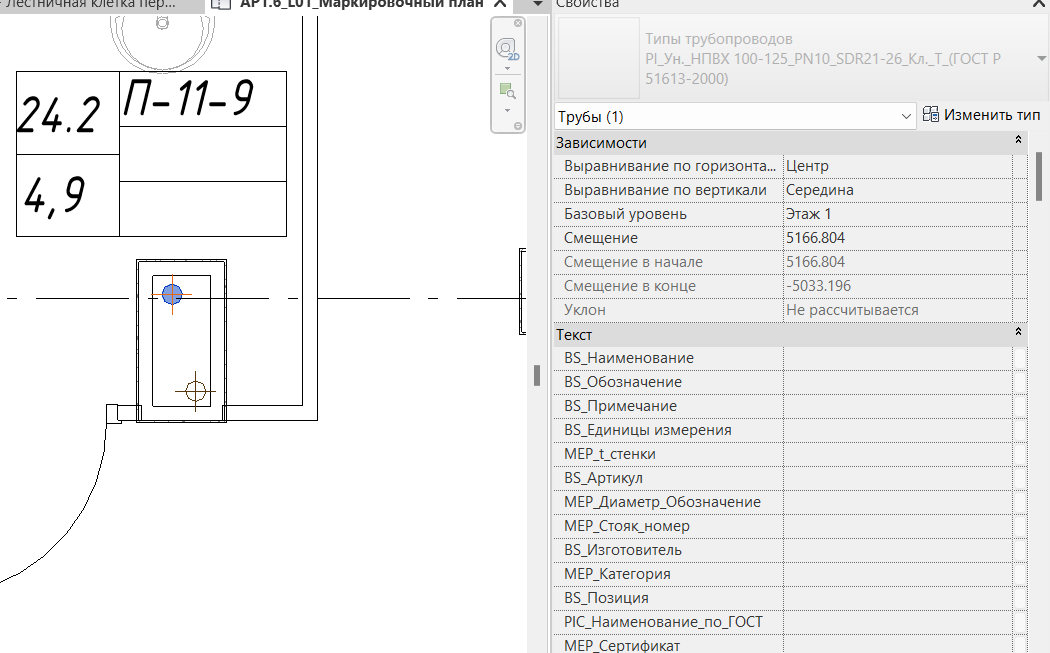Click the Изменить тип edit type button
Screen dimensions: 1050x653
(x=981, y=115)
